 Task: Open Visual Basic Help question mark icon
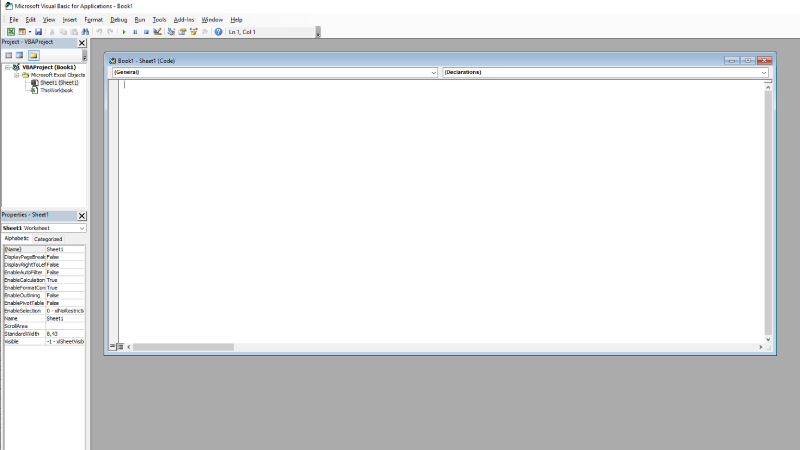click(218, 32)
